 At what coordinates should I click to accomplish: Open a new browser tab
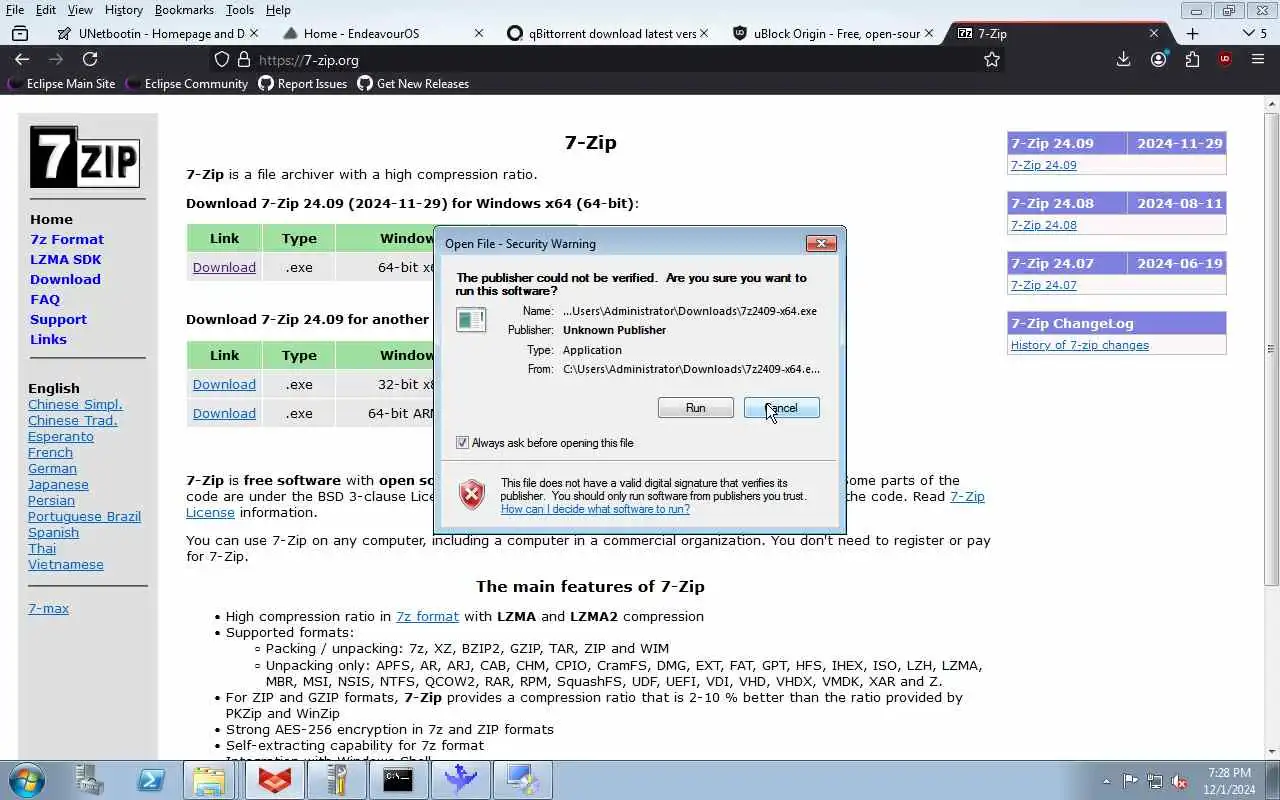[x=1192, y=33]
